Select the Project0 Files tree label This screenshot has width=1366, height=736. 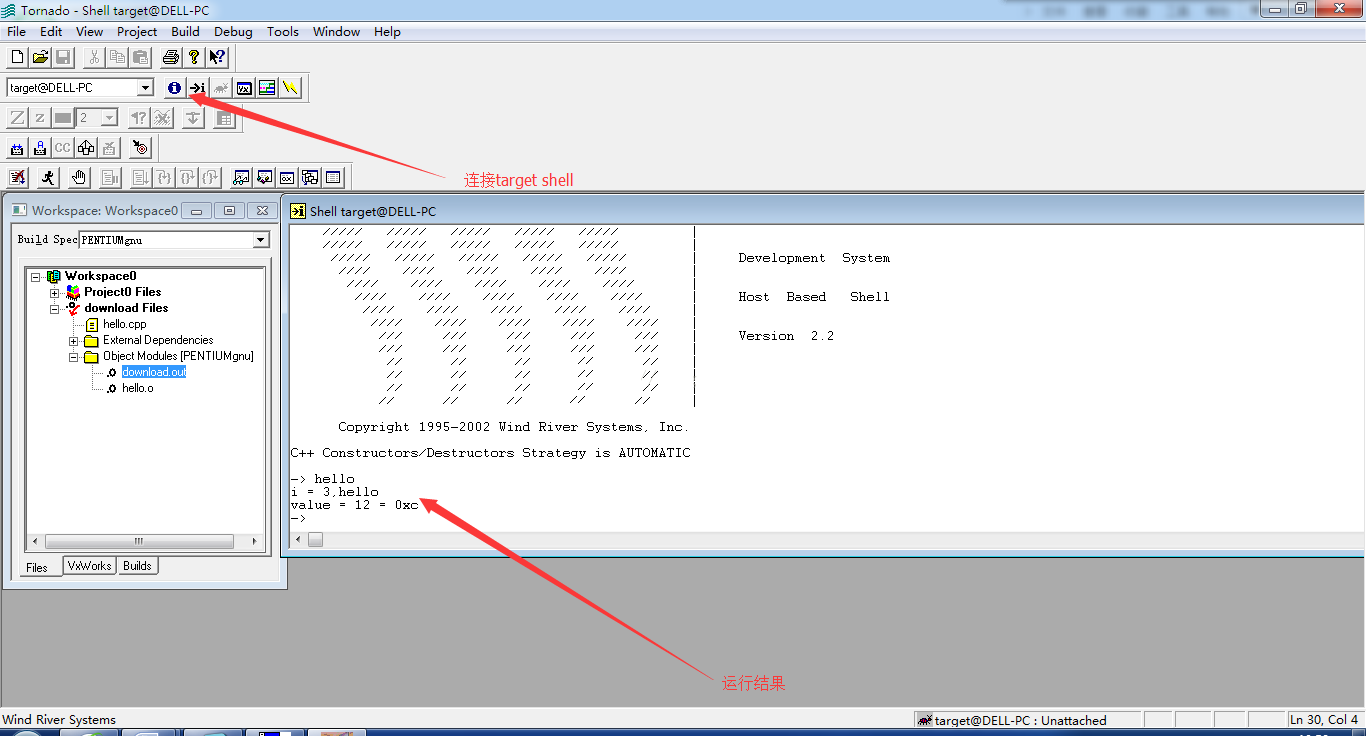pyautogui.click(x=122, y=292)
